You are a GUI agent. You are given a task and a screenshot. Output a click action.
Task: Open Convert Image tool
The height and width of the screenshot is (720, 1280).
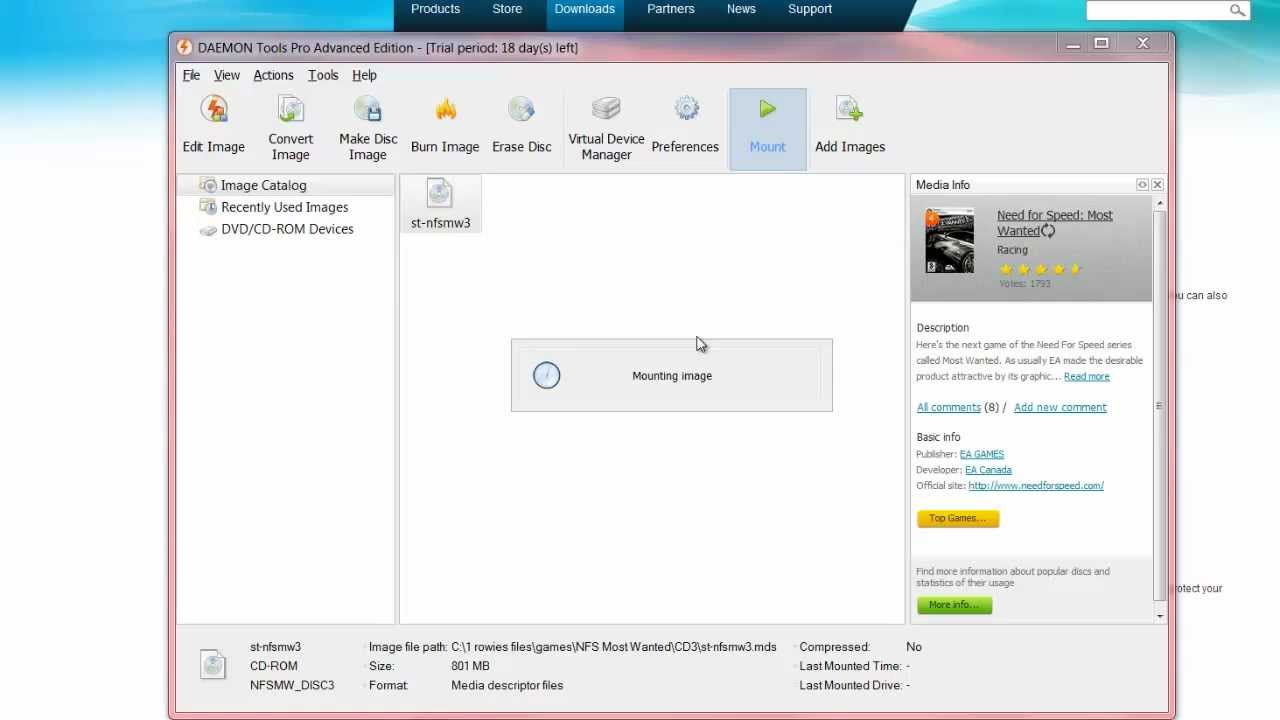[291, 127]
